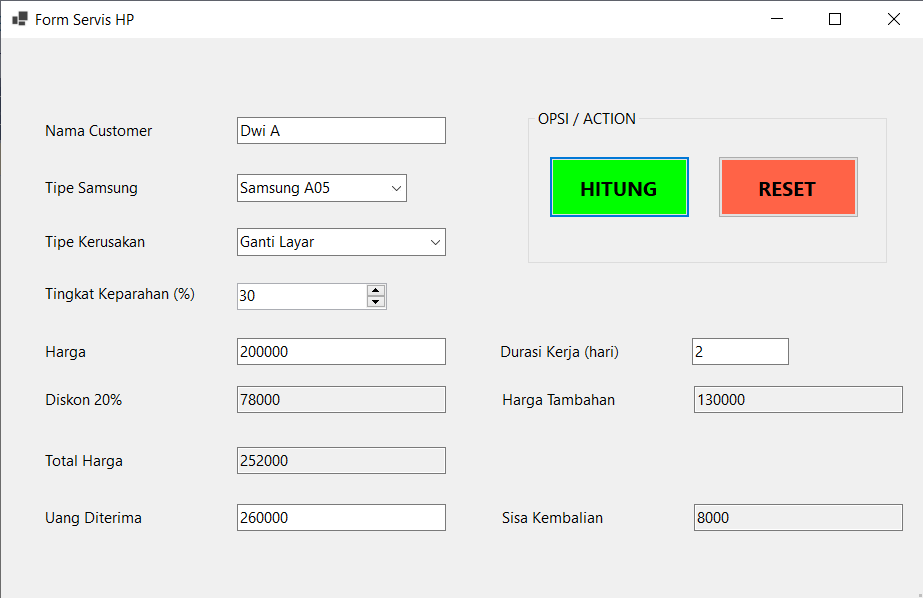Click the Tipe Samsung label
Screen dimensions: 923x598
(91, 188)
